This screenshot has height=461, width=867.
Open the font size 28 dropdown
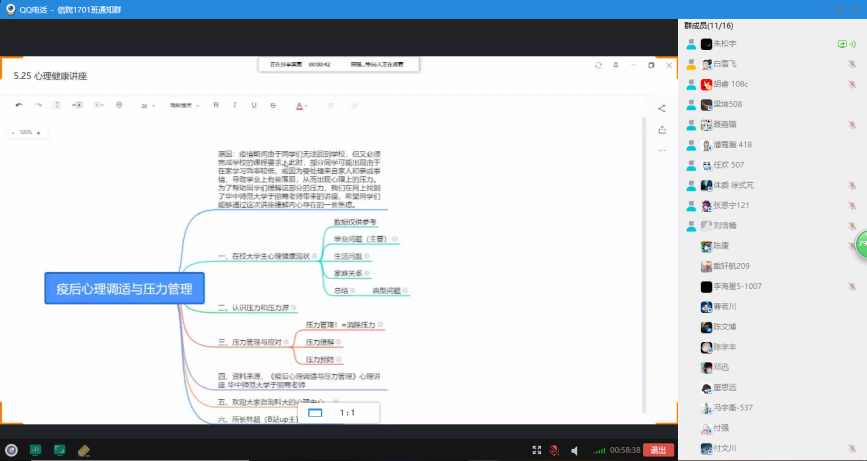148,105
